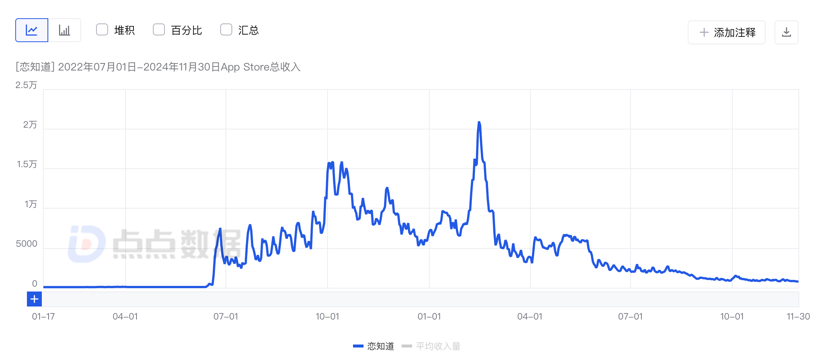Click the chart title text starting [恋知道]
The width and height of the screenshot is (816, 362).
[158, 67]
